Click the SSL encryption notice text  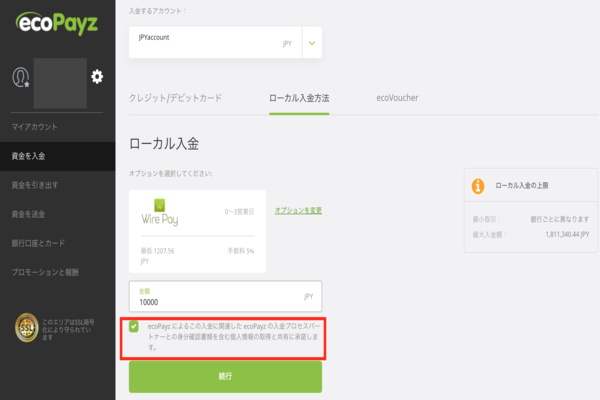pos(68,330)
